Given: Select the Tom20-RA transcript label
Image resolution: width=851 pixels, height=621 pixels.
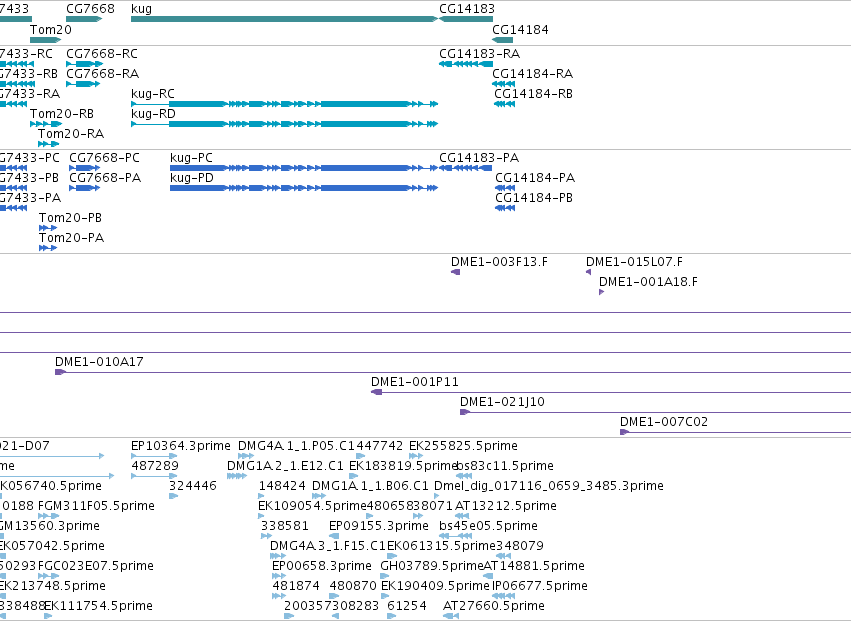Looking at the screenshot, I should (71, 134).
